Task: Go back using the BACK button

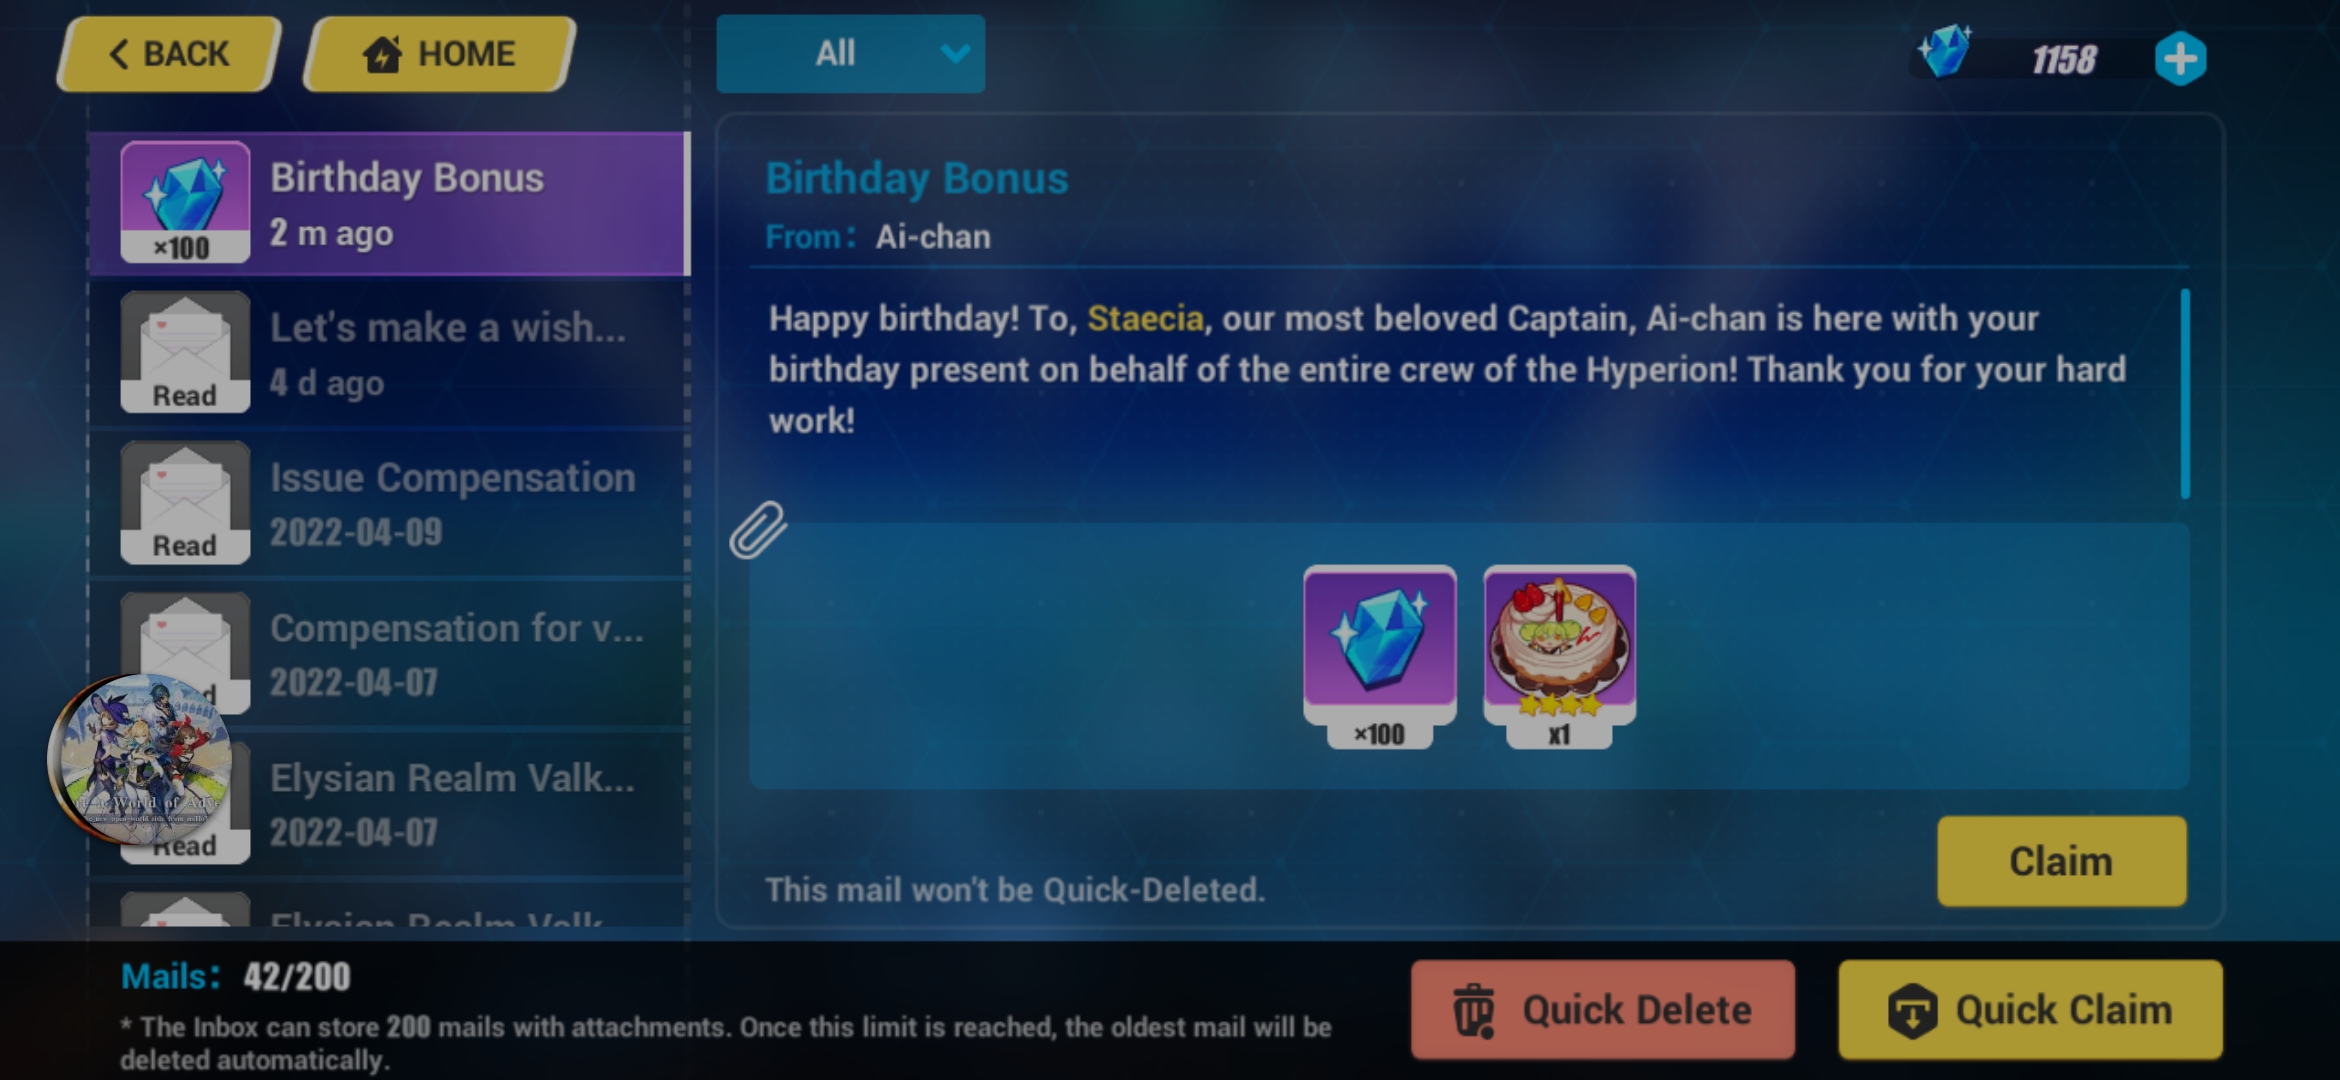Action: point(168,54)
